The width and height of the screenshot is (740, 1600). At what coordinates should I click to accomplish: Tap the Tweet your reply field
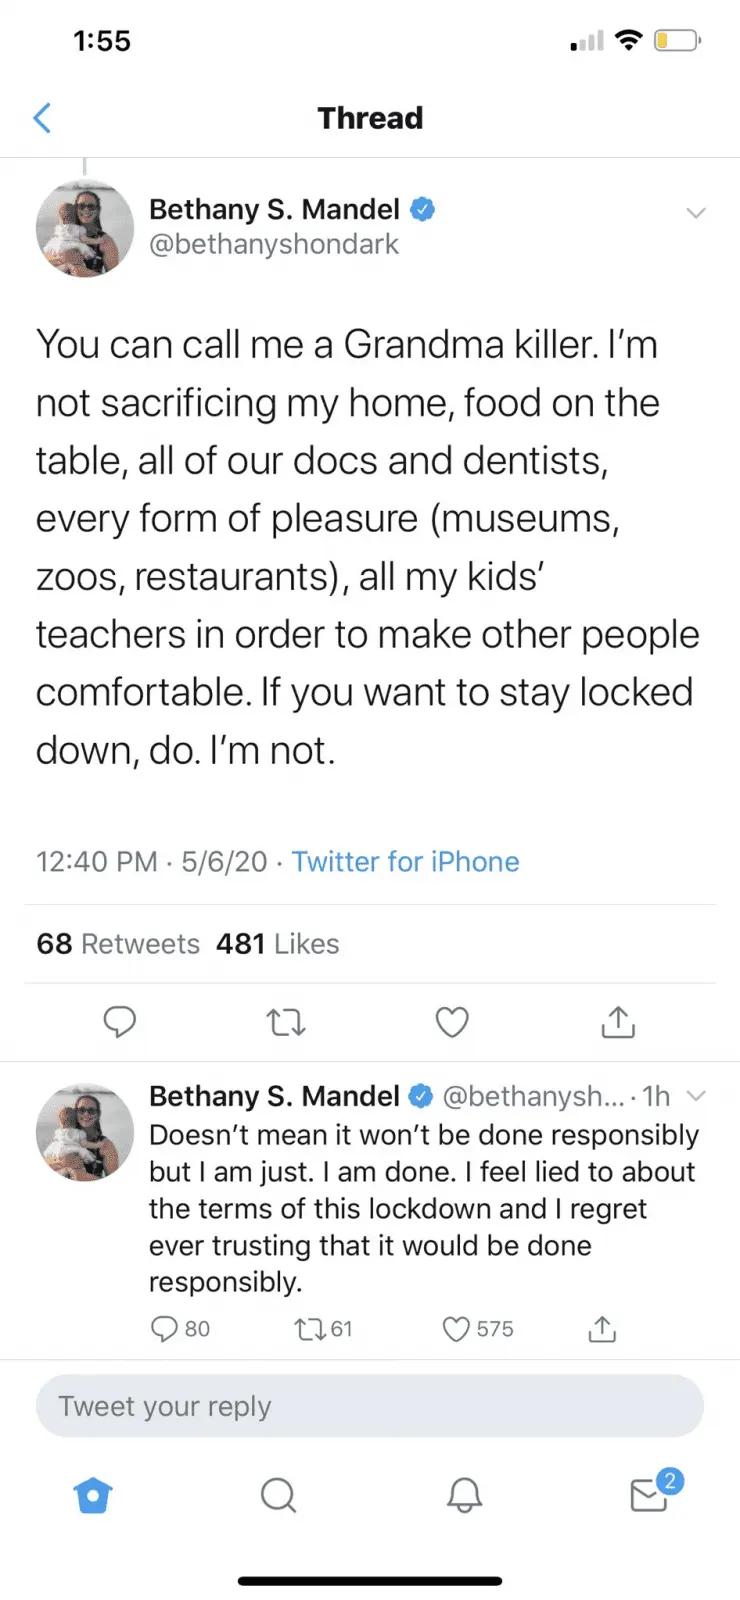[370, 1406]
